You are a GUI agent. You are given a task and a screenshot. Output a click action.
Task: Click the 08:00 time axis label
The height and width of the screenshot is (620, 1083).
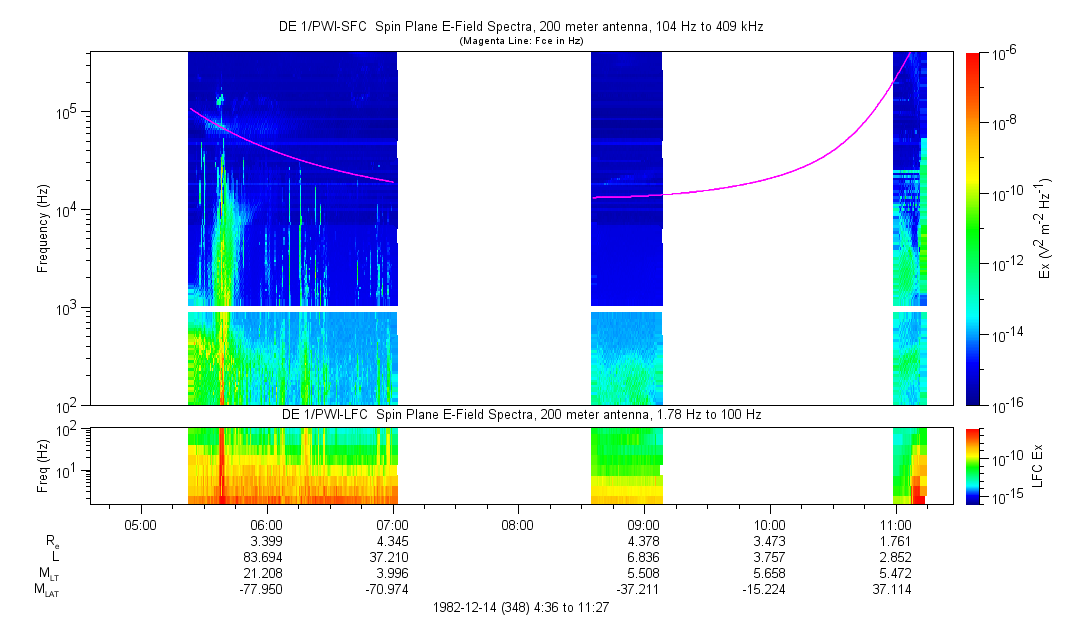[x=517, y=525]
